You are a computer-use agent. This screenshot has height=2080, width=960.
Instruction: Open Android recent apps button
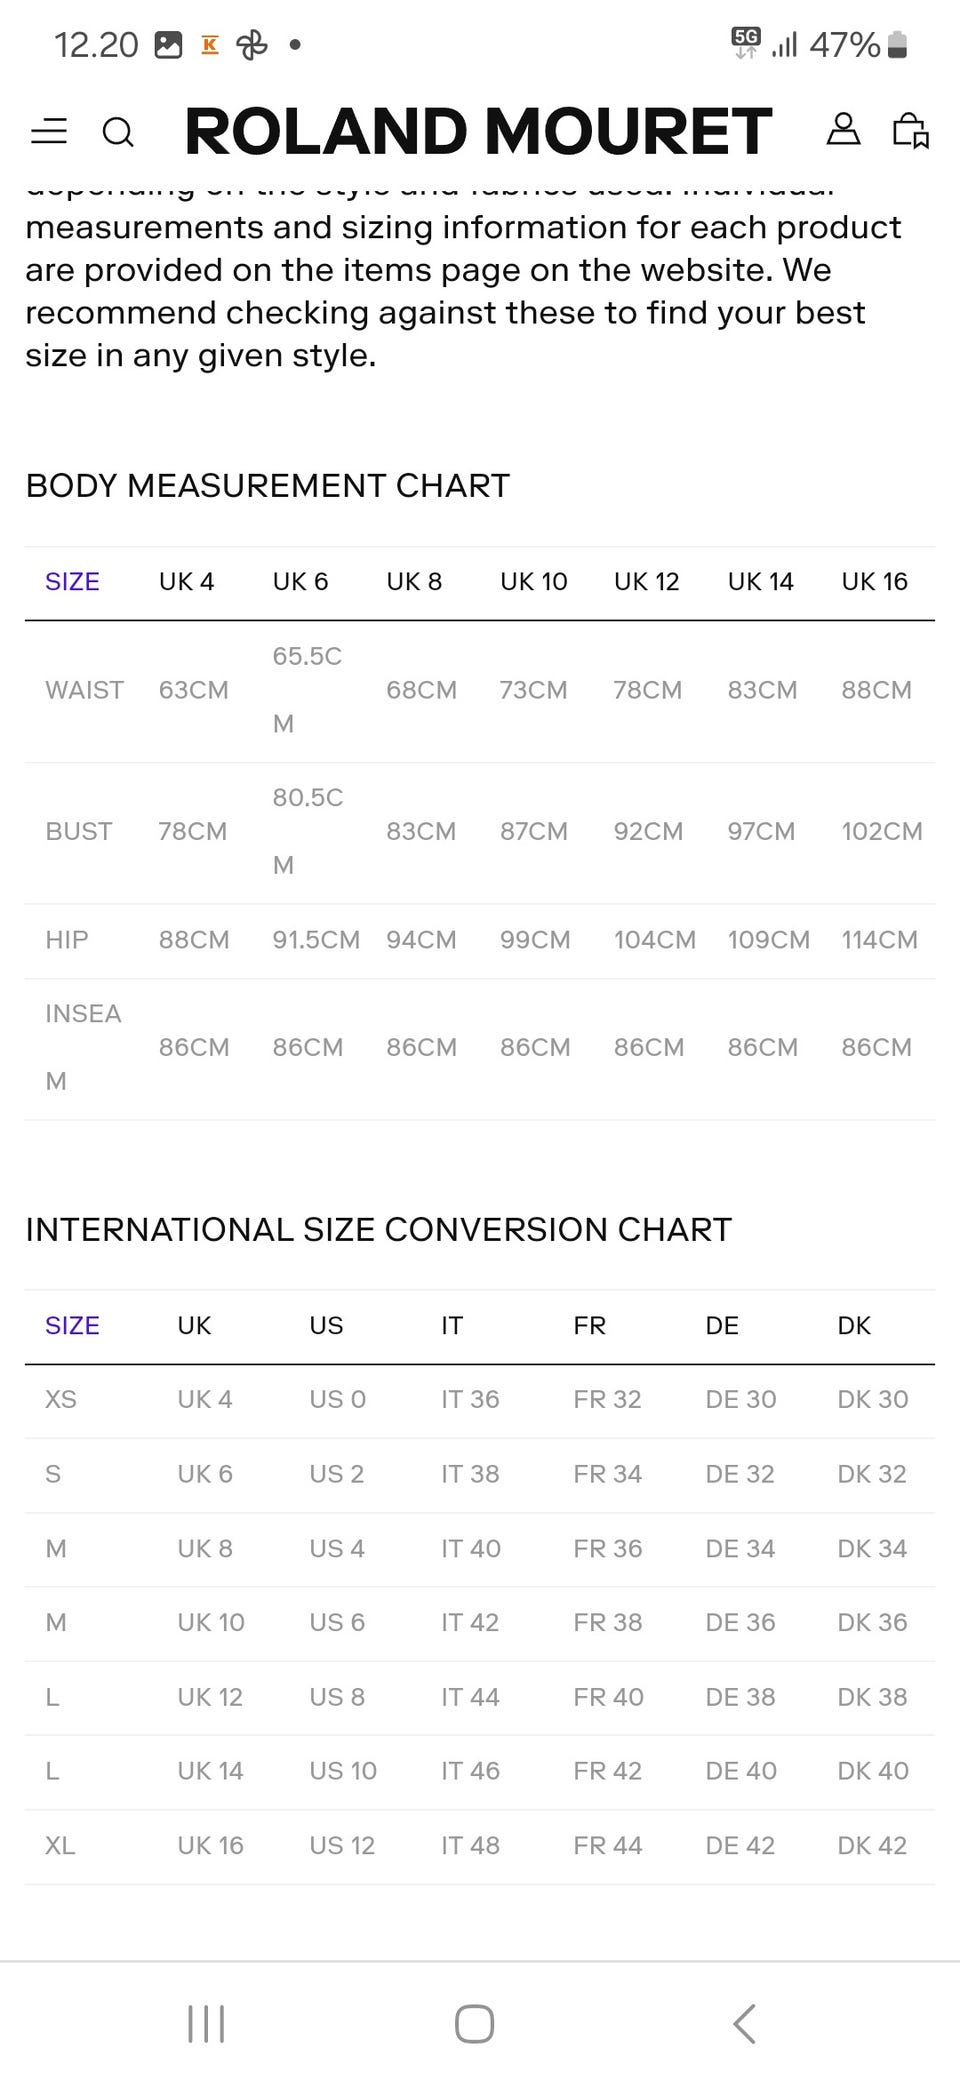click(x=206, y=2023)
